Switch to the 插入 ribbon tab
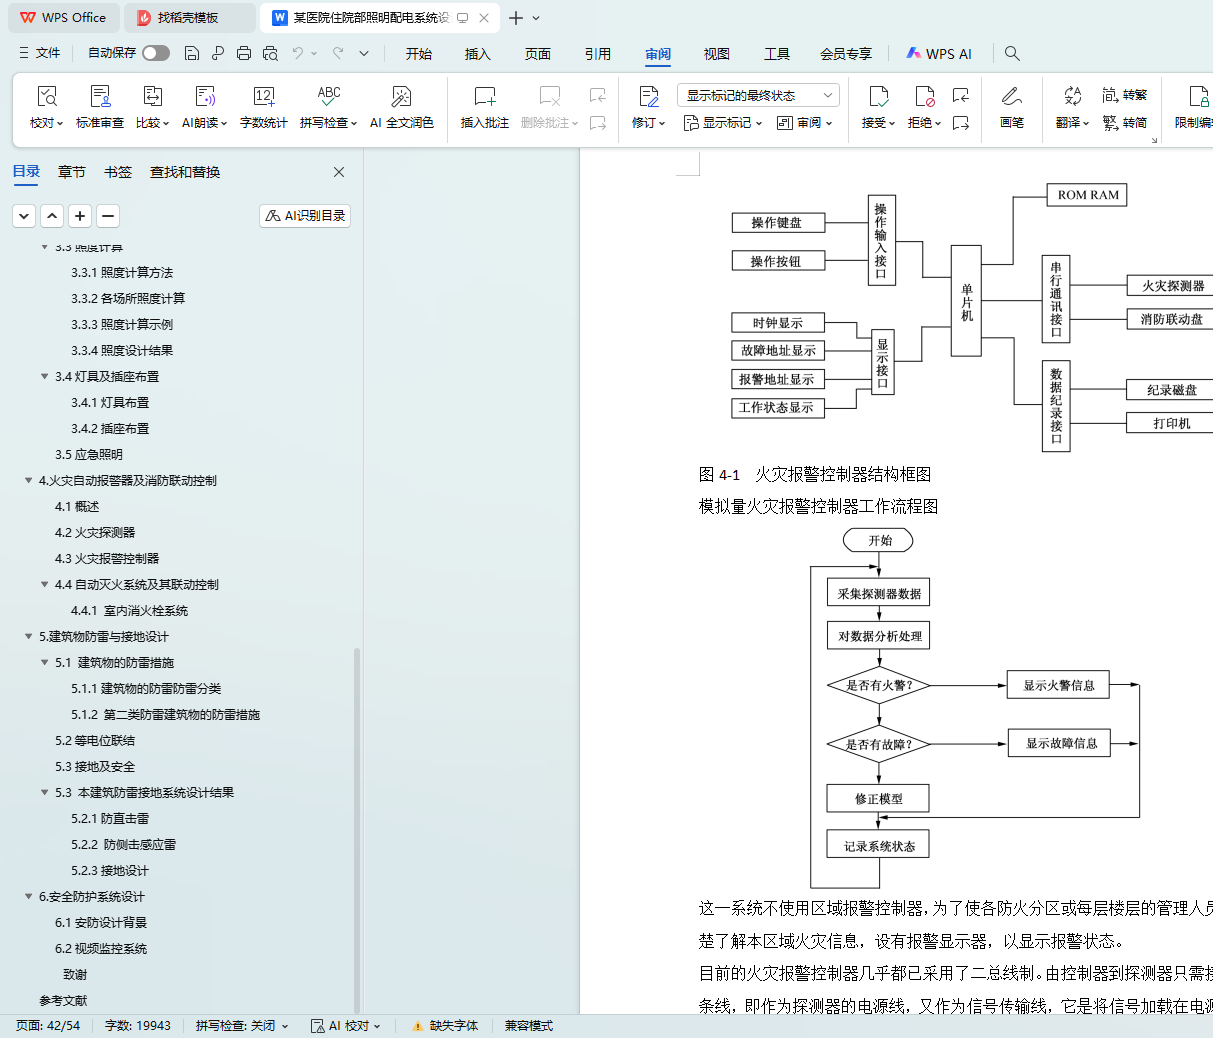The width and height of the screenshot is (1213, 1038). (x=477, y=54)
